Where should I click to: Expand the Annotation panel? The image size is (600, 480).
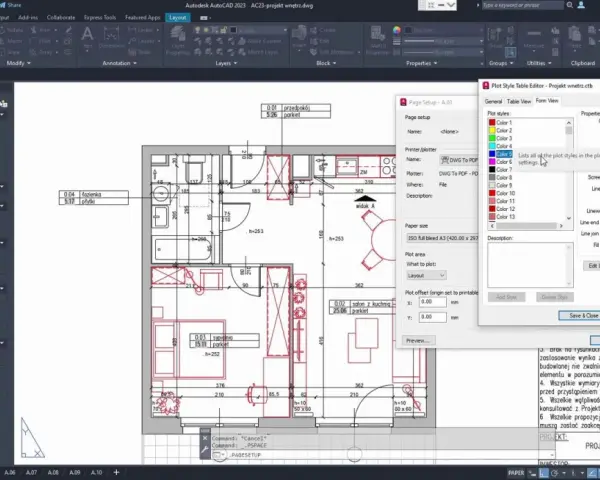pos(119,63)
